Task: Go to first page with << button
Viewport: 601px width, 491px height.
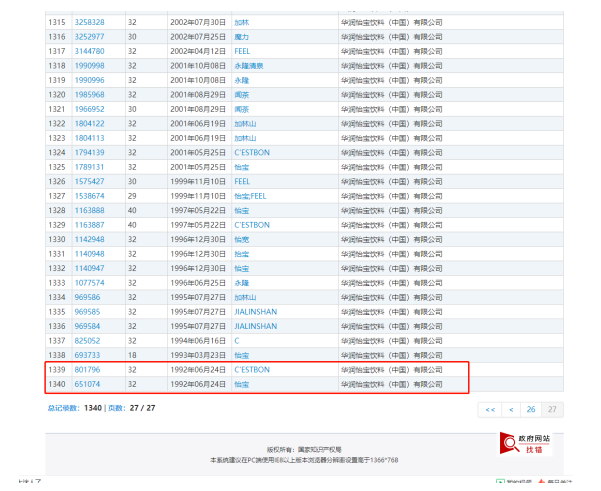Action: coord(489,409)
